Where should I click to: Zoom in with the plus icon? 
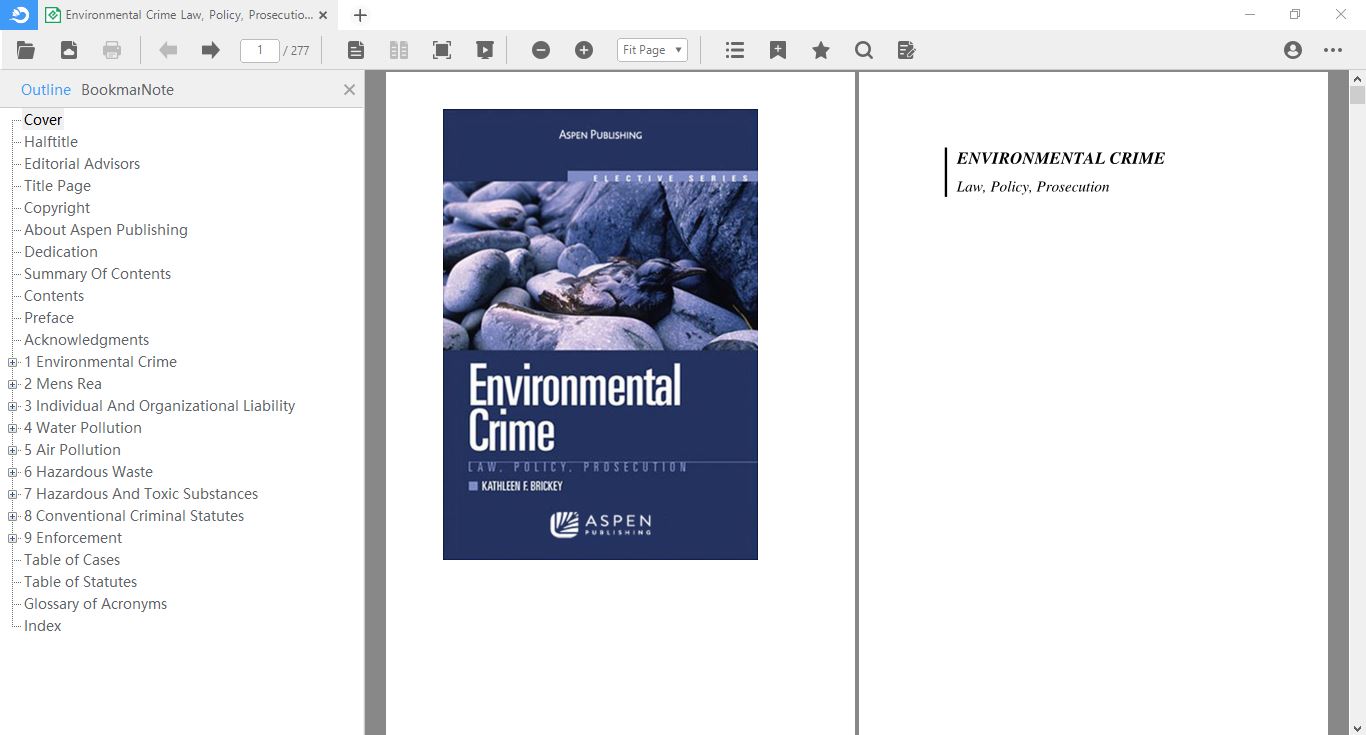(584, 50)
